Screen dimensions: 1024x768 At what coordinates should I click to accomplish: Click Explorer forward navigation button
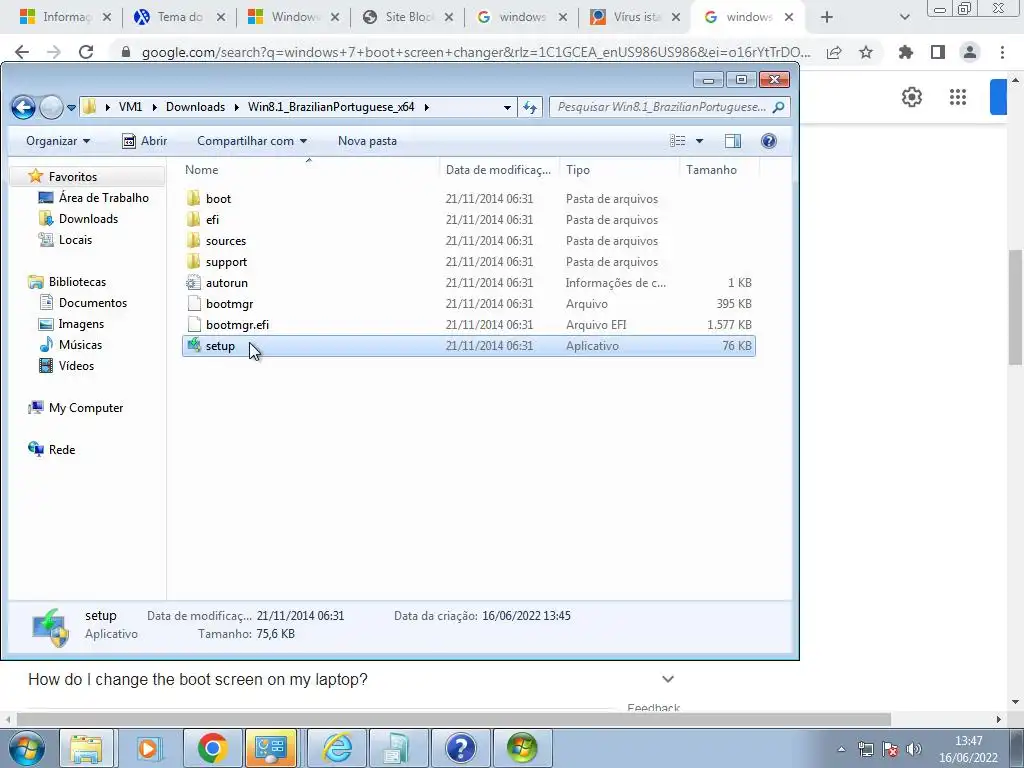[x=51, y=107]
